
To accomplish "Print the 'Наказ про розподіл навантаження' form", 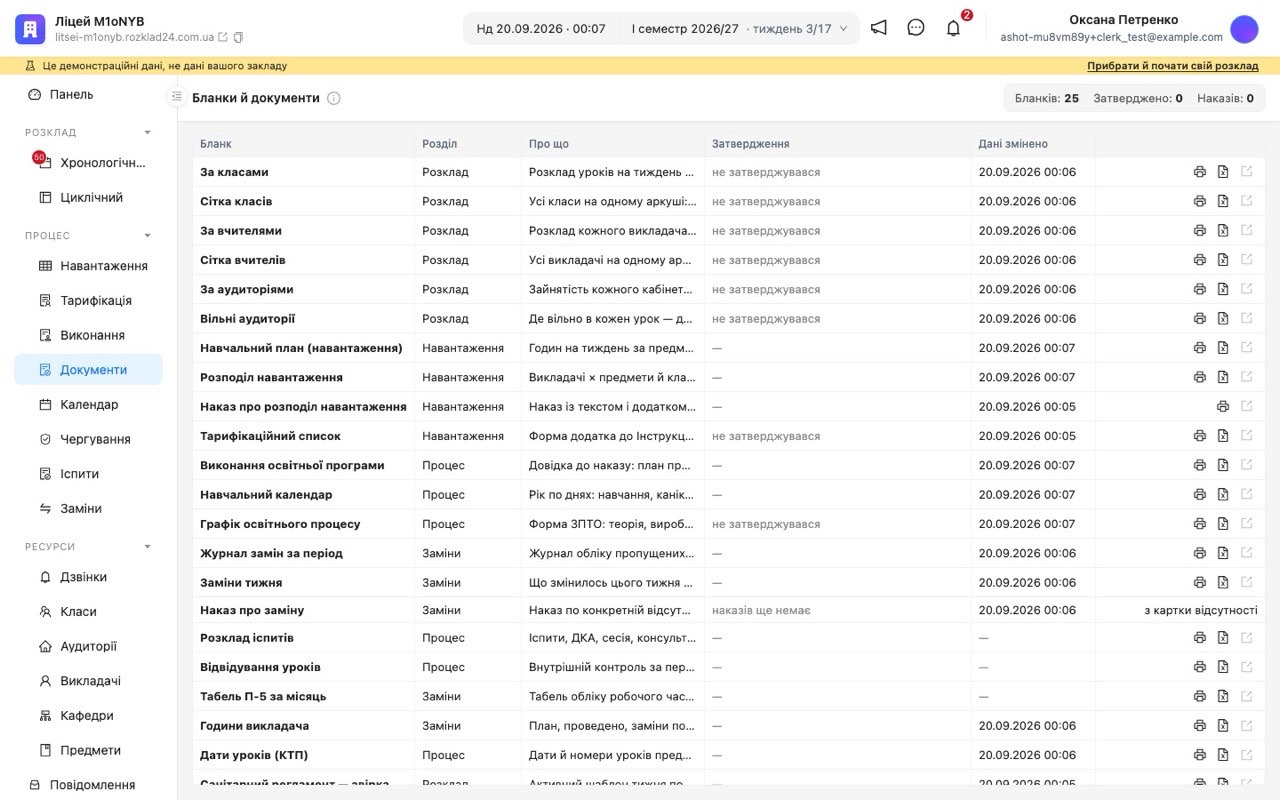I will point(1222,406).
